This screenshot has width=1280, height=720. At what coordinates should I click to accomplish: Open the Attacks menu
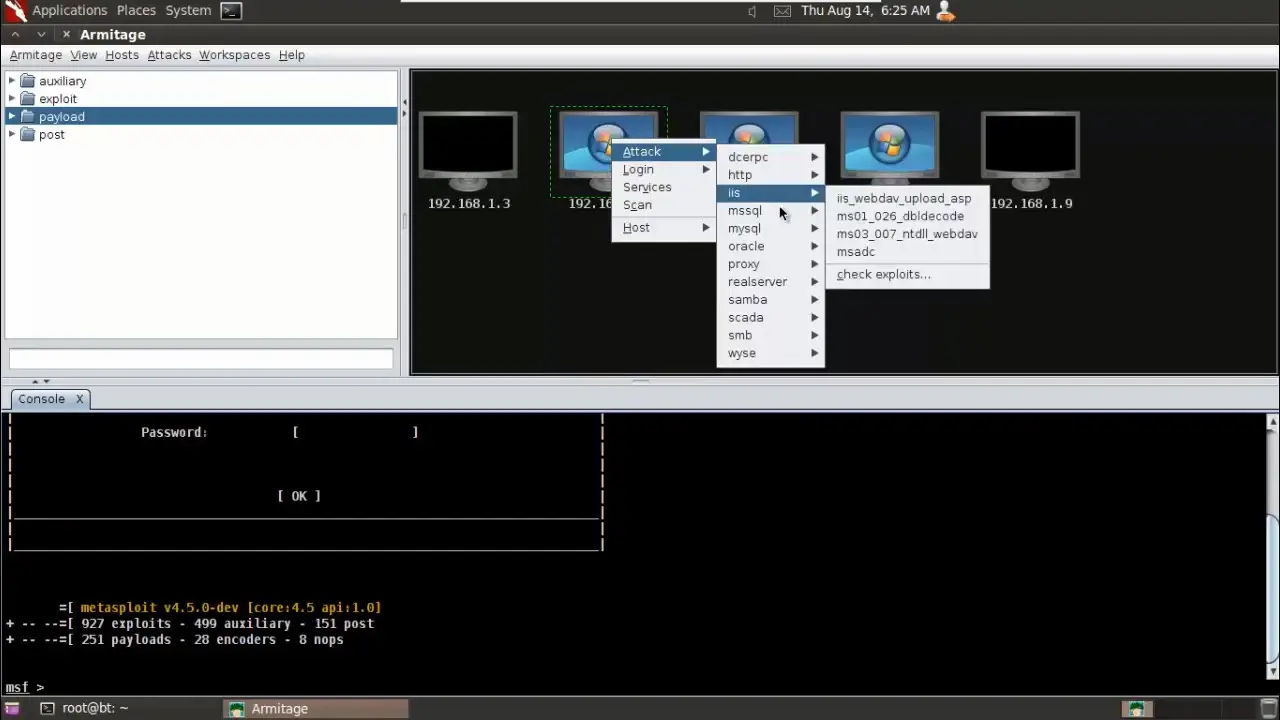(170, 55)
